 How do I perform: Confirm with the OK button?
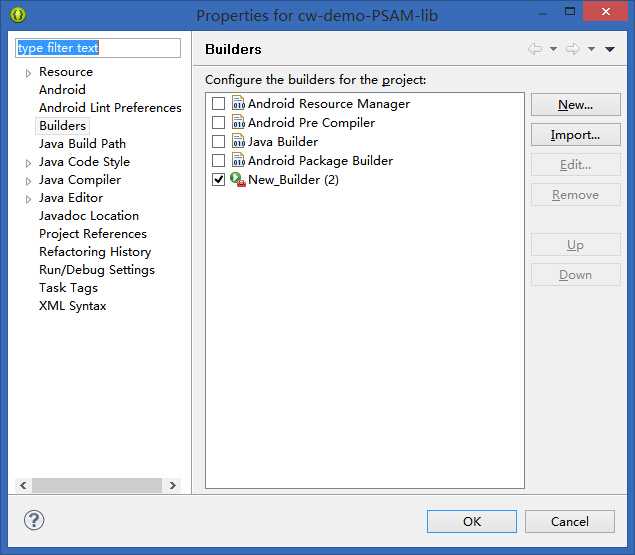pyautogui.click(x=472, y=521)
